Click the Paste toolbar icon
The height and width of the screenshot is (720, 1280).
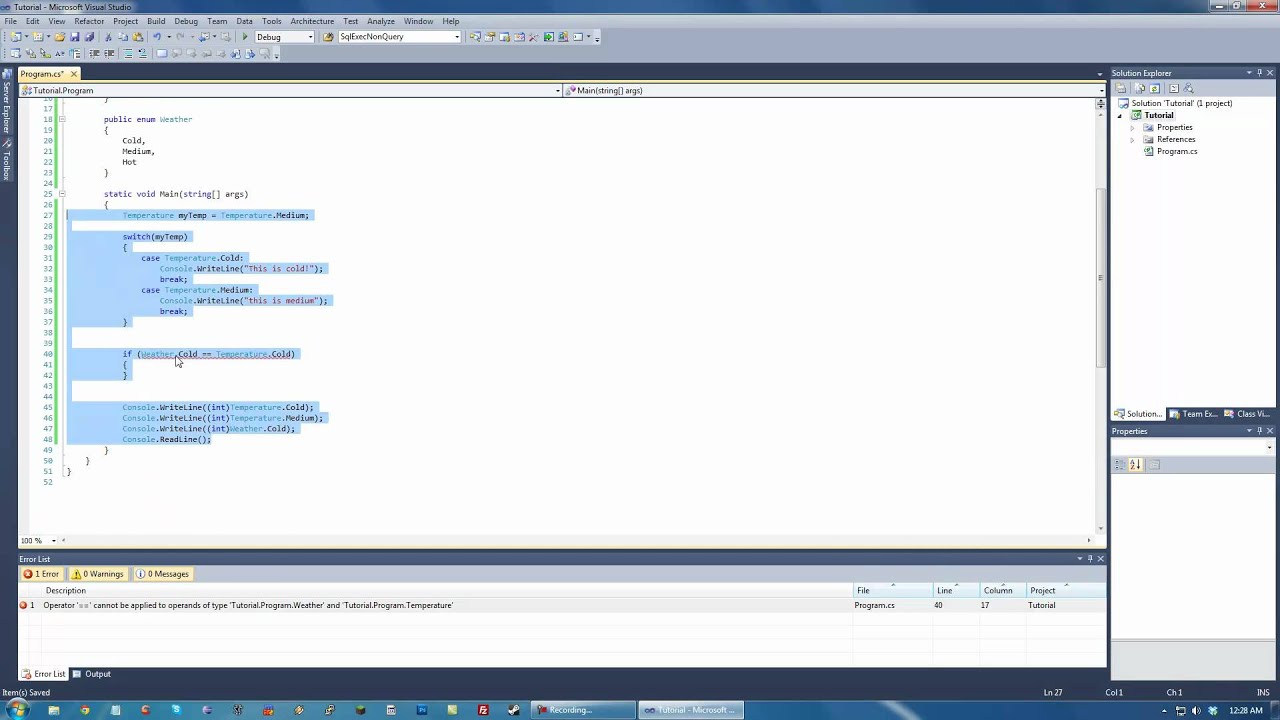[x=138, y=37]
